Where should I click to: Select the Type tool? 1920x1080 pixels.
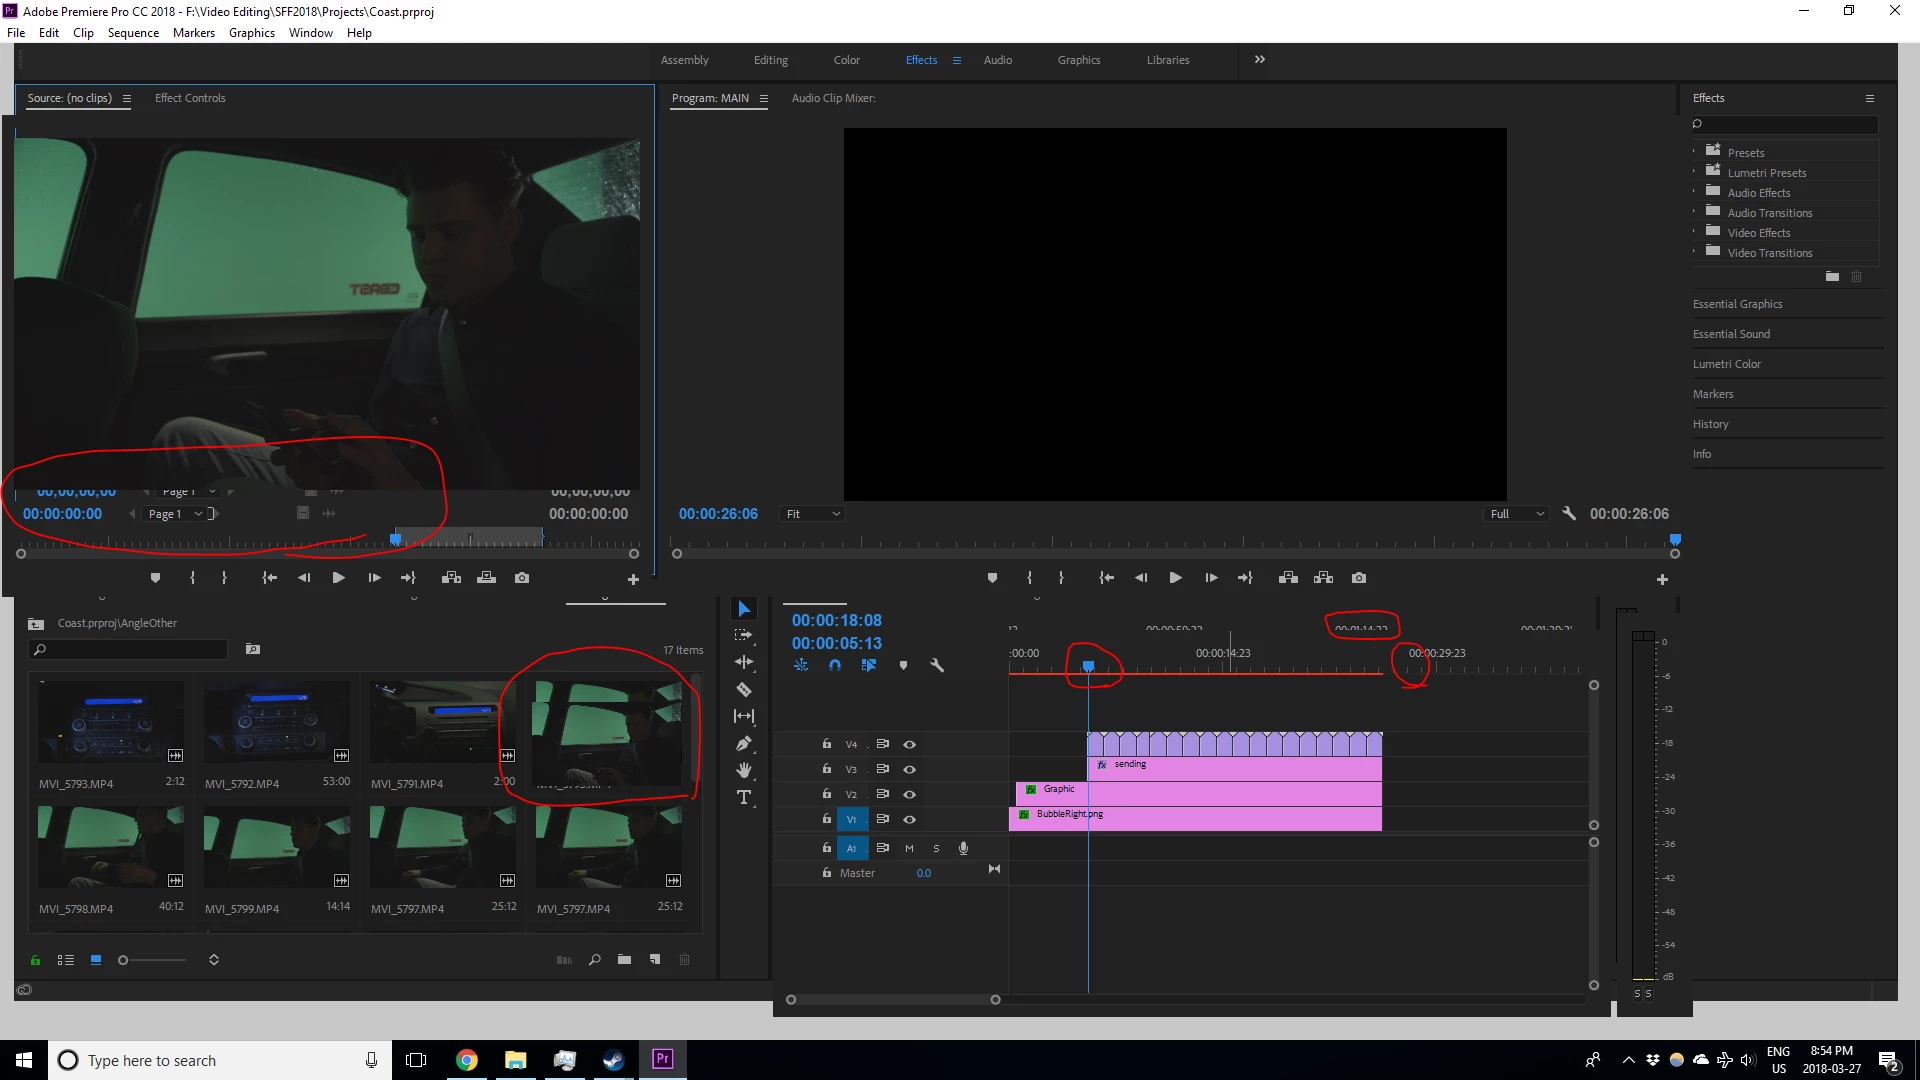click(x=744, y=797)
